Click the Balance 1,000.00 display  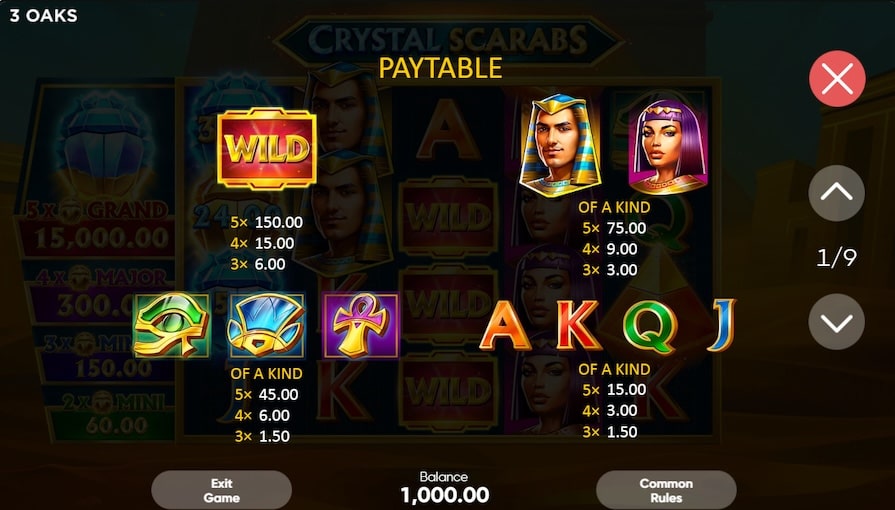445,488
